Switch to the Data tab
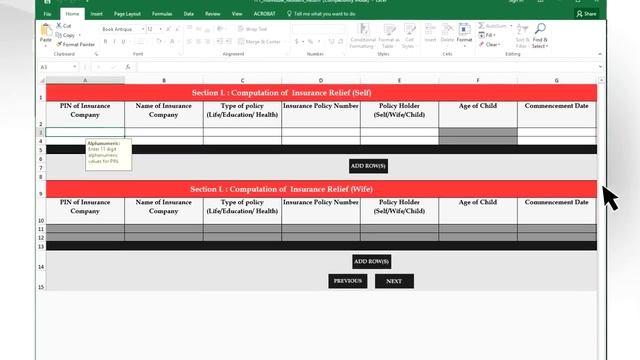Image resolution: width=640 pixels, height=360 pixels. 188,14
